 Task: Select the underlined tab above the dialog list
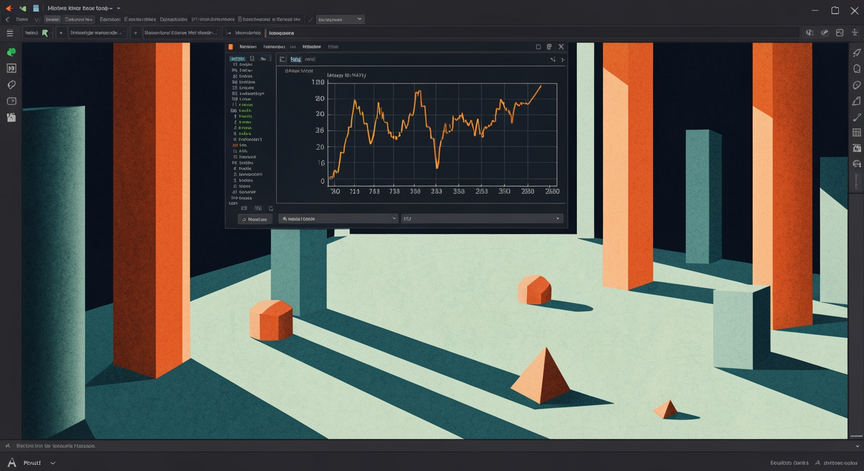tap(237, 58)
